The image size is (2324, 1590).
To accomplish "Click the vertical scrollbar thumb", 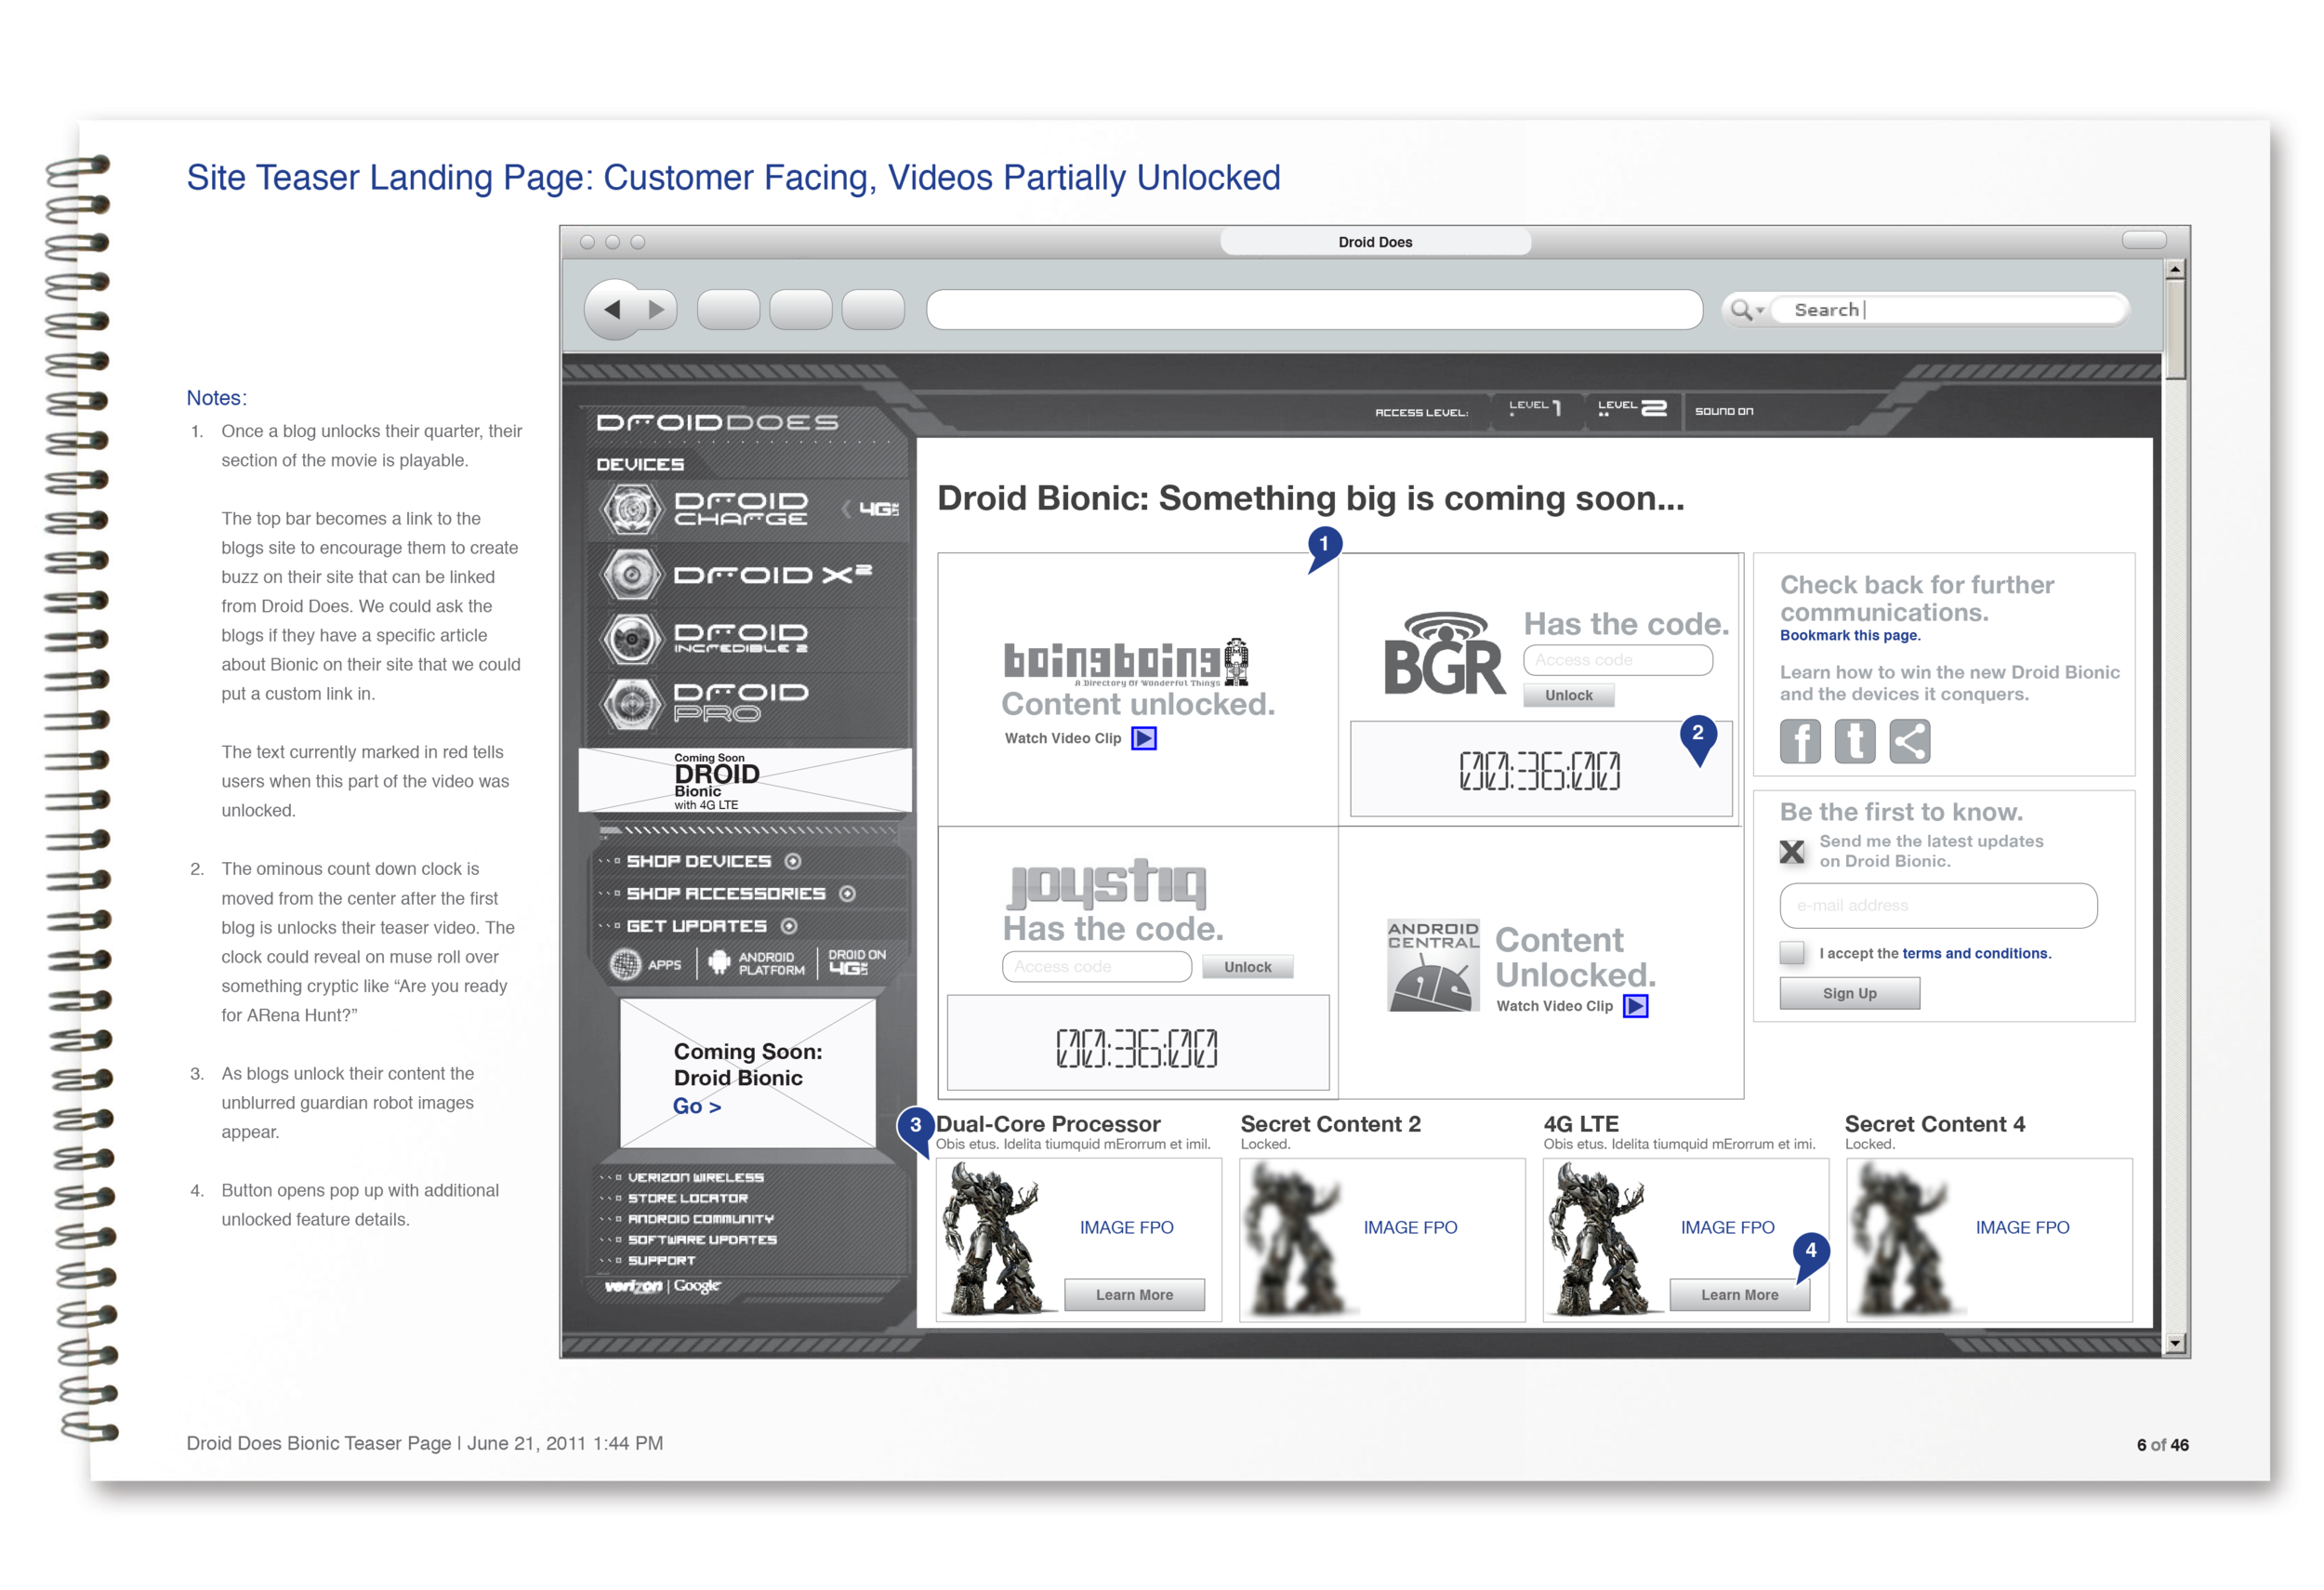I will [x=2174, y=330].
